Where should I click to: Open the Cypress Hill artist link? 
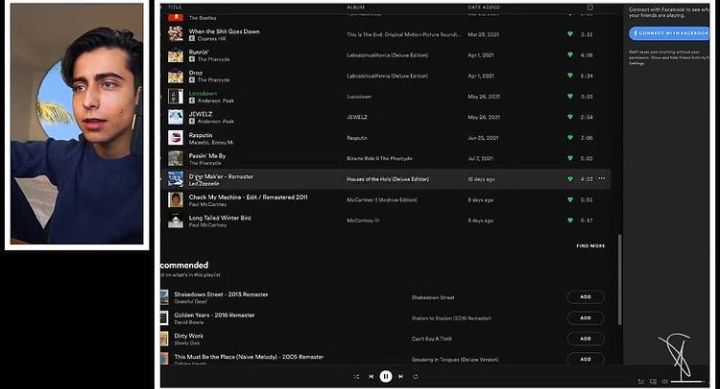[212, 39]
